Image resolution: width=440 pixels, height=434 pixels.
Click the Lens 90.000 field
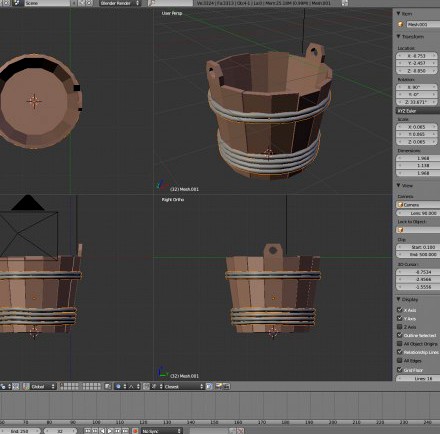418,213
